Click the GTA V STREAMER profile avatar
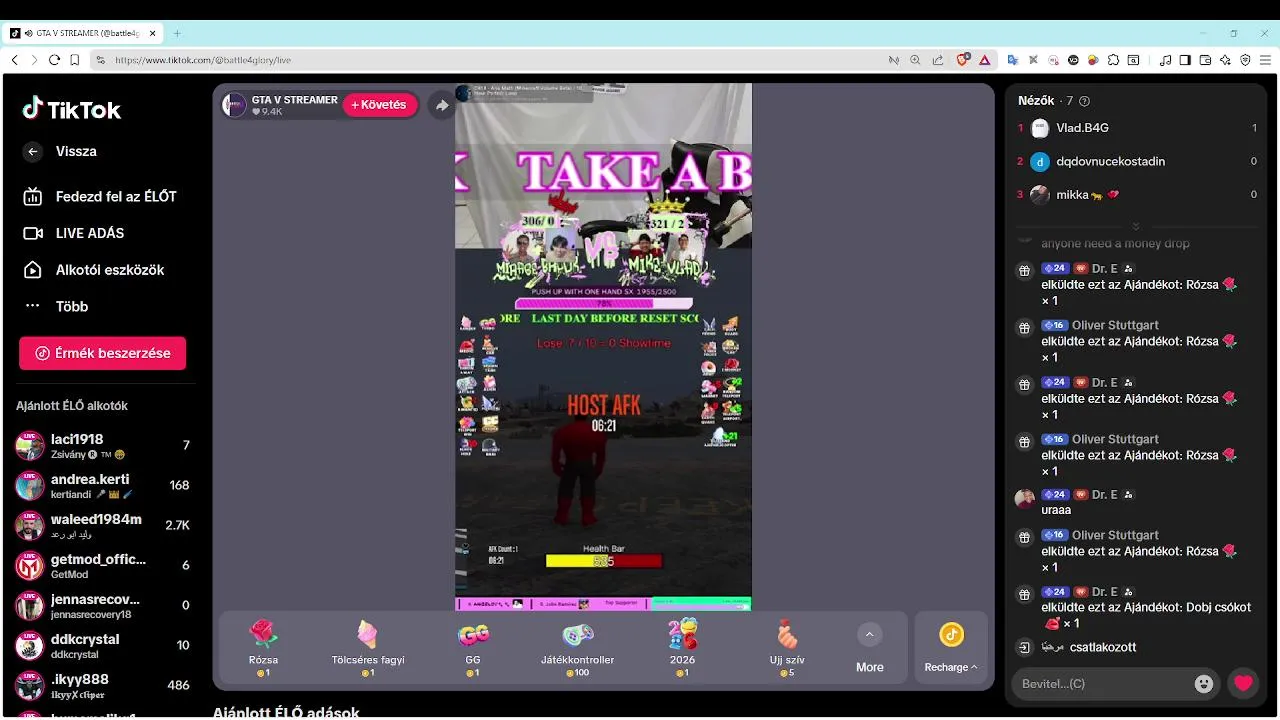The image size is (1280, 720). [x=234, y=105]
